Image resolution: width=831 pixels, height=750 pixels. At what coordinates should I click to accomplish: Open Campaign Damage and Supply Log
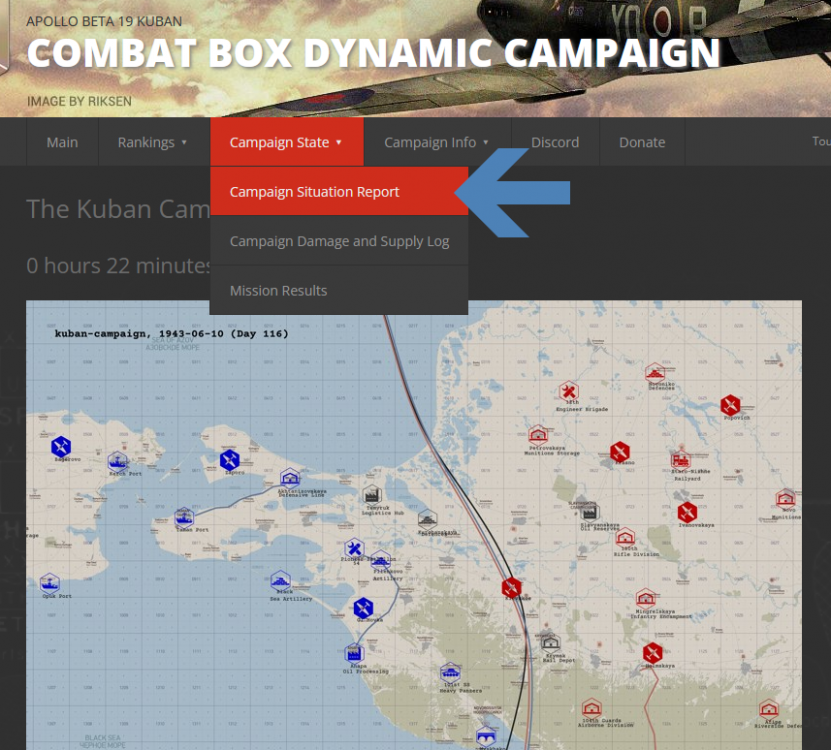coord(339,241)
